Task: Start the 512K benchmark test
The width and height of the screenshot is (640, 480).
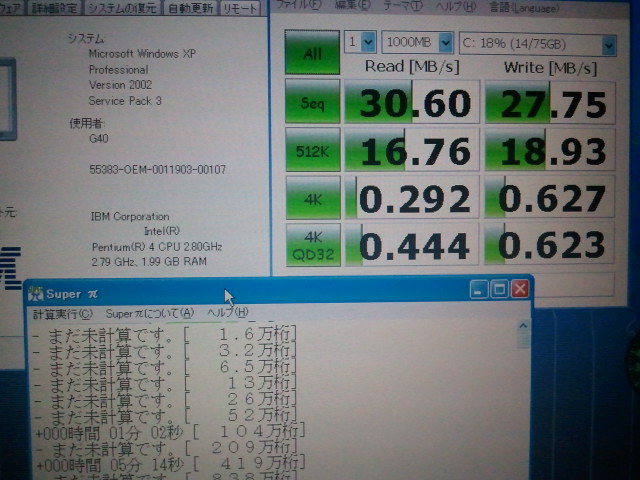Action: [x=313, y=150]
